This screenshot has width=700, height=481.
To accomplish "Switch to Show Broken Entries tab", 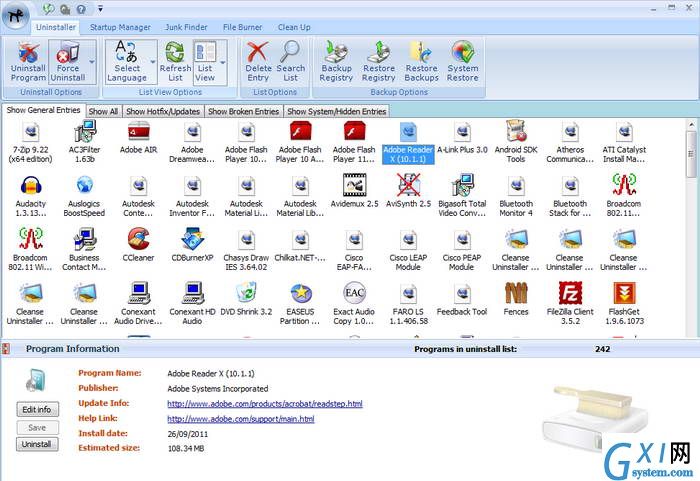I will (243, 111).
